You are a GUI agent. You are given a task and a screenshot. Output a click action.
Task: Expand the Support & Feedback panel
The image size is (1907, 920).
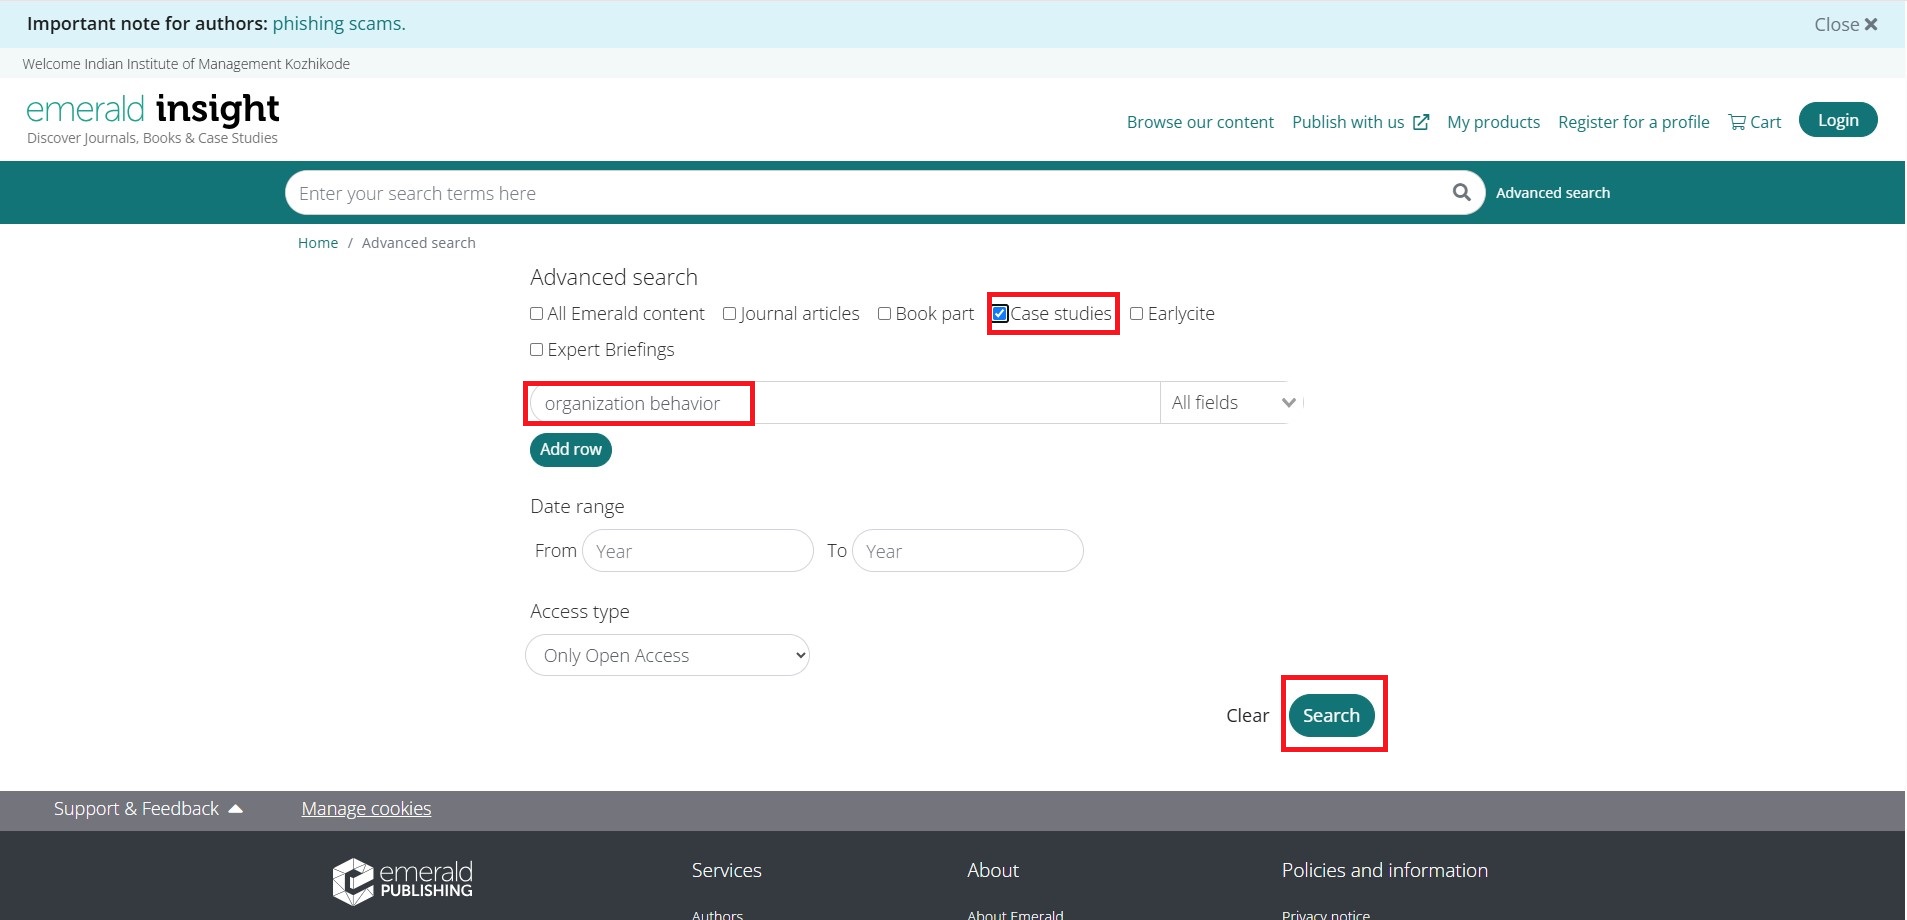(148, 809)
